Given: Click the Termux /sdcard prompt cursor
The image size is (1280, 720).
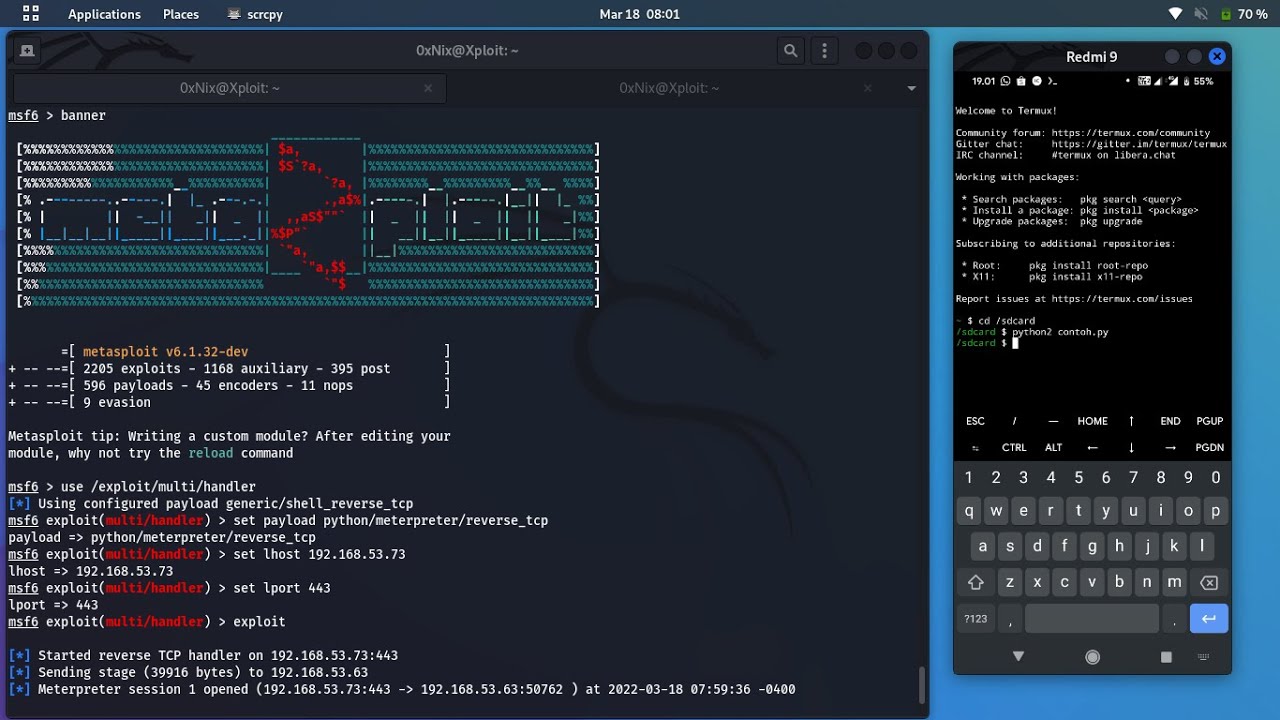Looking at the screenshot, I should pos(1015,343).
